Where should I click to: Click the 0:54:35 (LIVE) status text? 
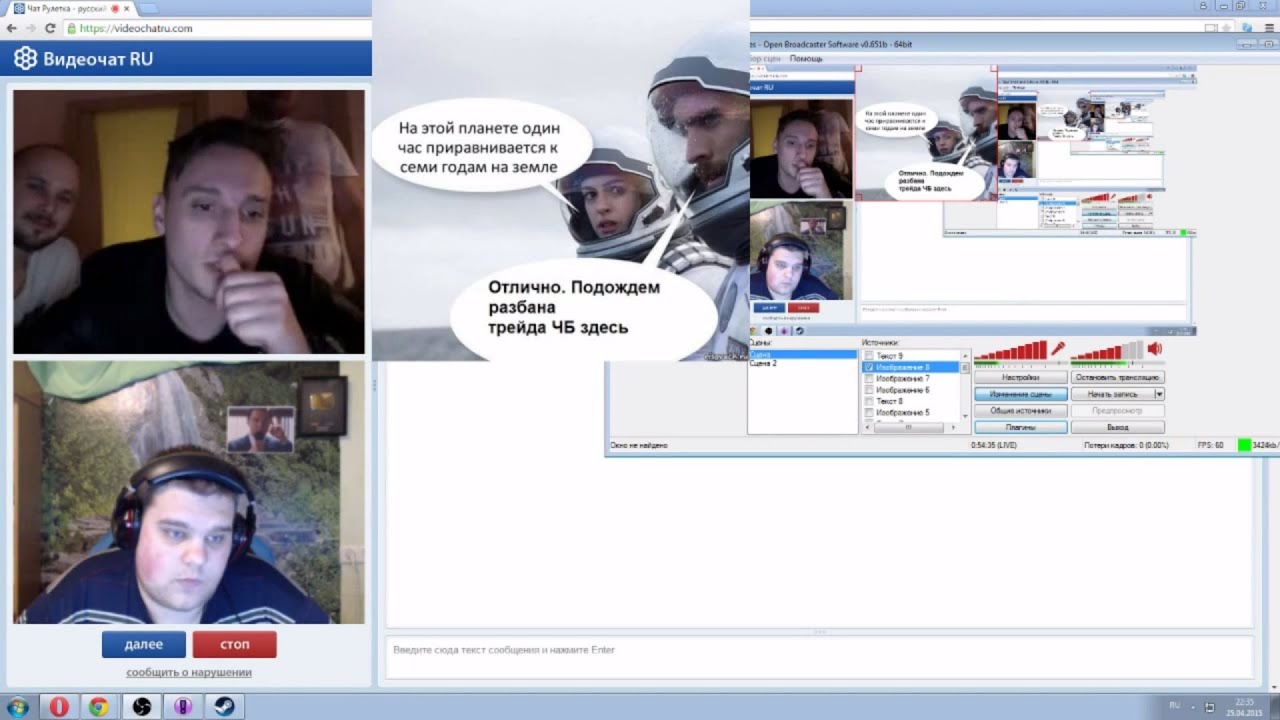(x=993, y=445)
